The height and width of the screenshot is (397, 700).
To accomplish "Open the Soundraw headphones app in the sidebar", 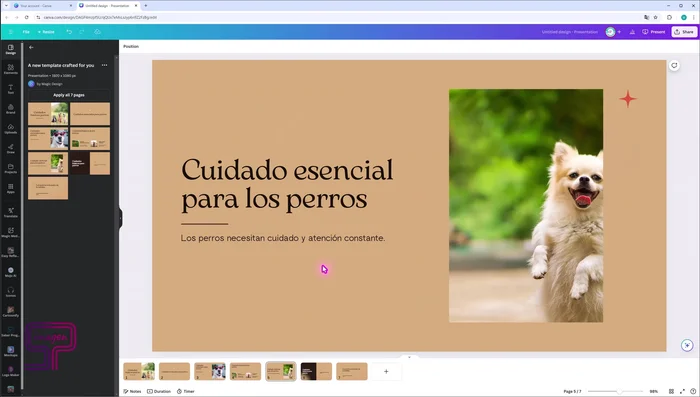I will click(x=11, y=292).
